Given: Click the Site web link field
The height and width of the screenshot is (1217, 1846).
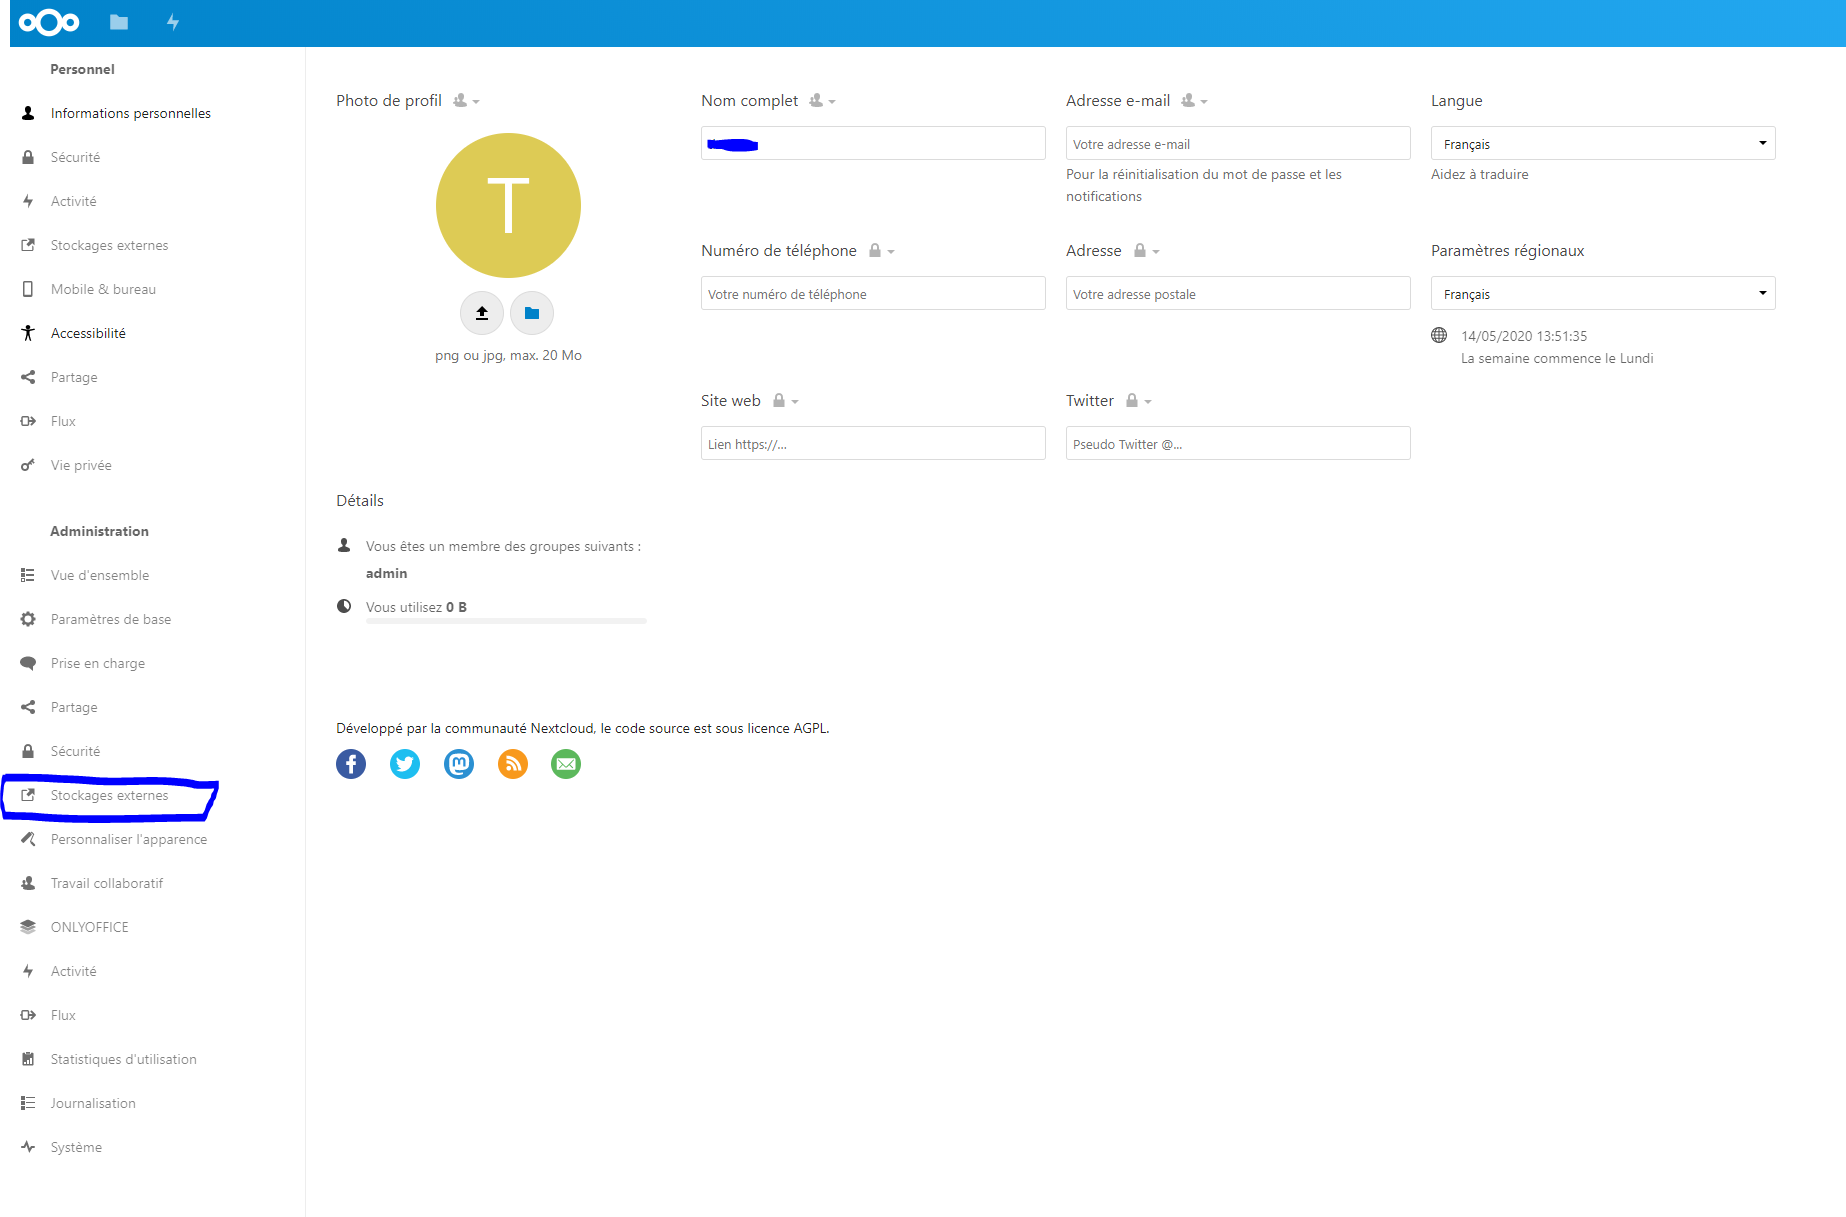Looking at the screenshot, I should point(873,443).
